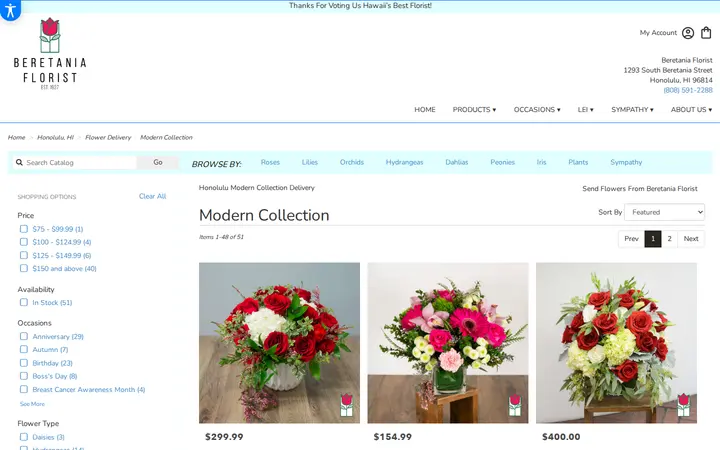Screen dimensions: 720x450
Task: Browse by Hydrangeas
Action: pos(405,162)
